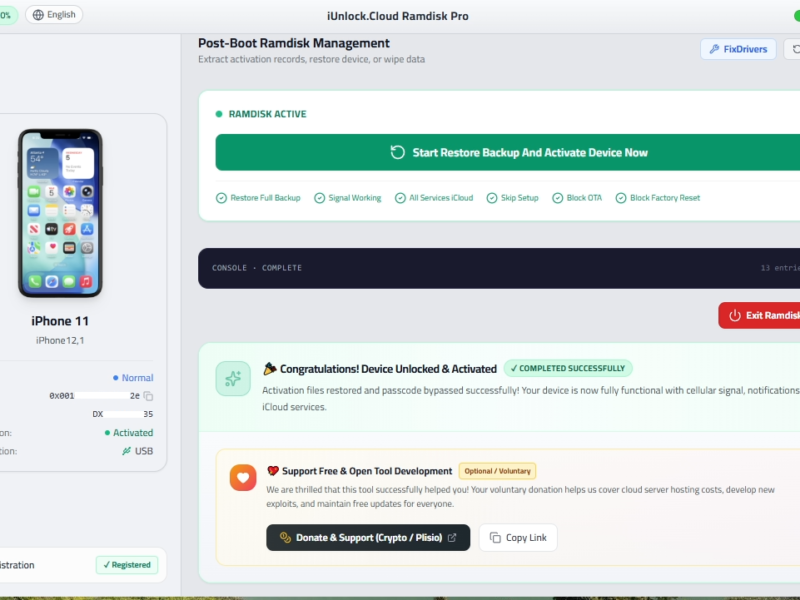The height and width of the screenshot is (600, 800).
Task: Click the Skip Setup label
Action: pos(519,198)
